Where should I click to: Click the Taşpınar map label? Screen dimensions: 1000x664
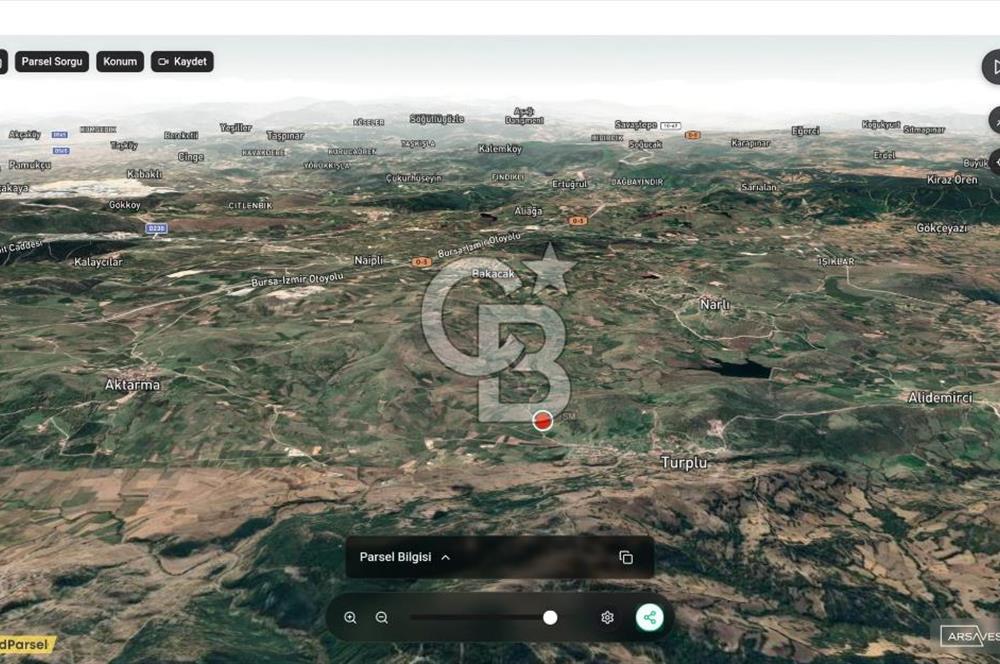click(285, 136)
